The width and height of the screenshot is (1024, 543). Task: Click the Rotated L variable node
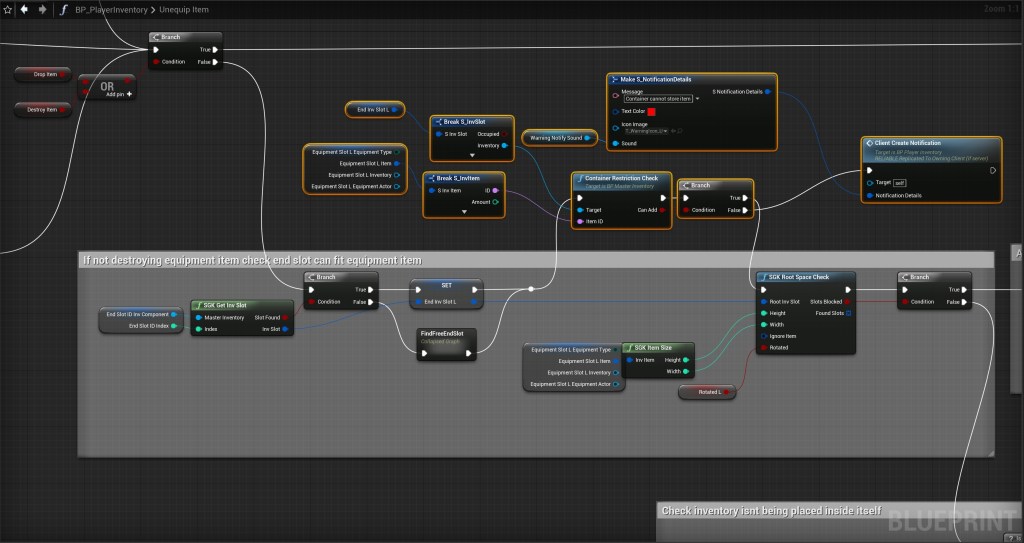tap(706, 392)
